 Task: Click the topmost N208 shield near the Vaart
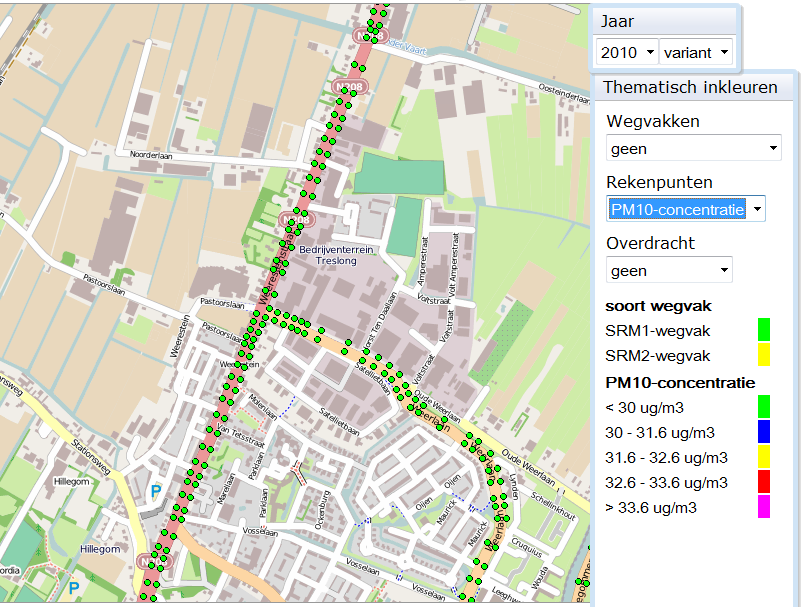368,36
